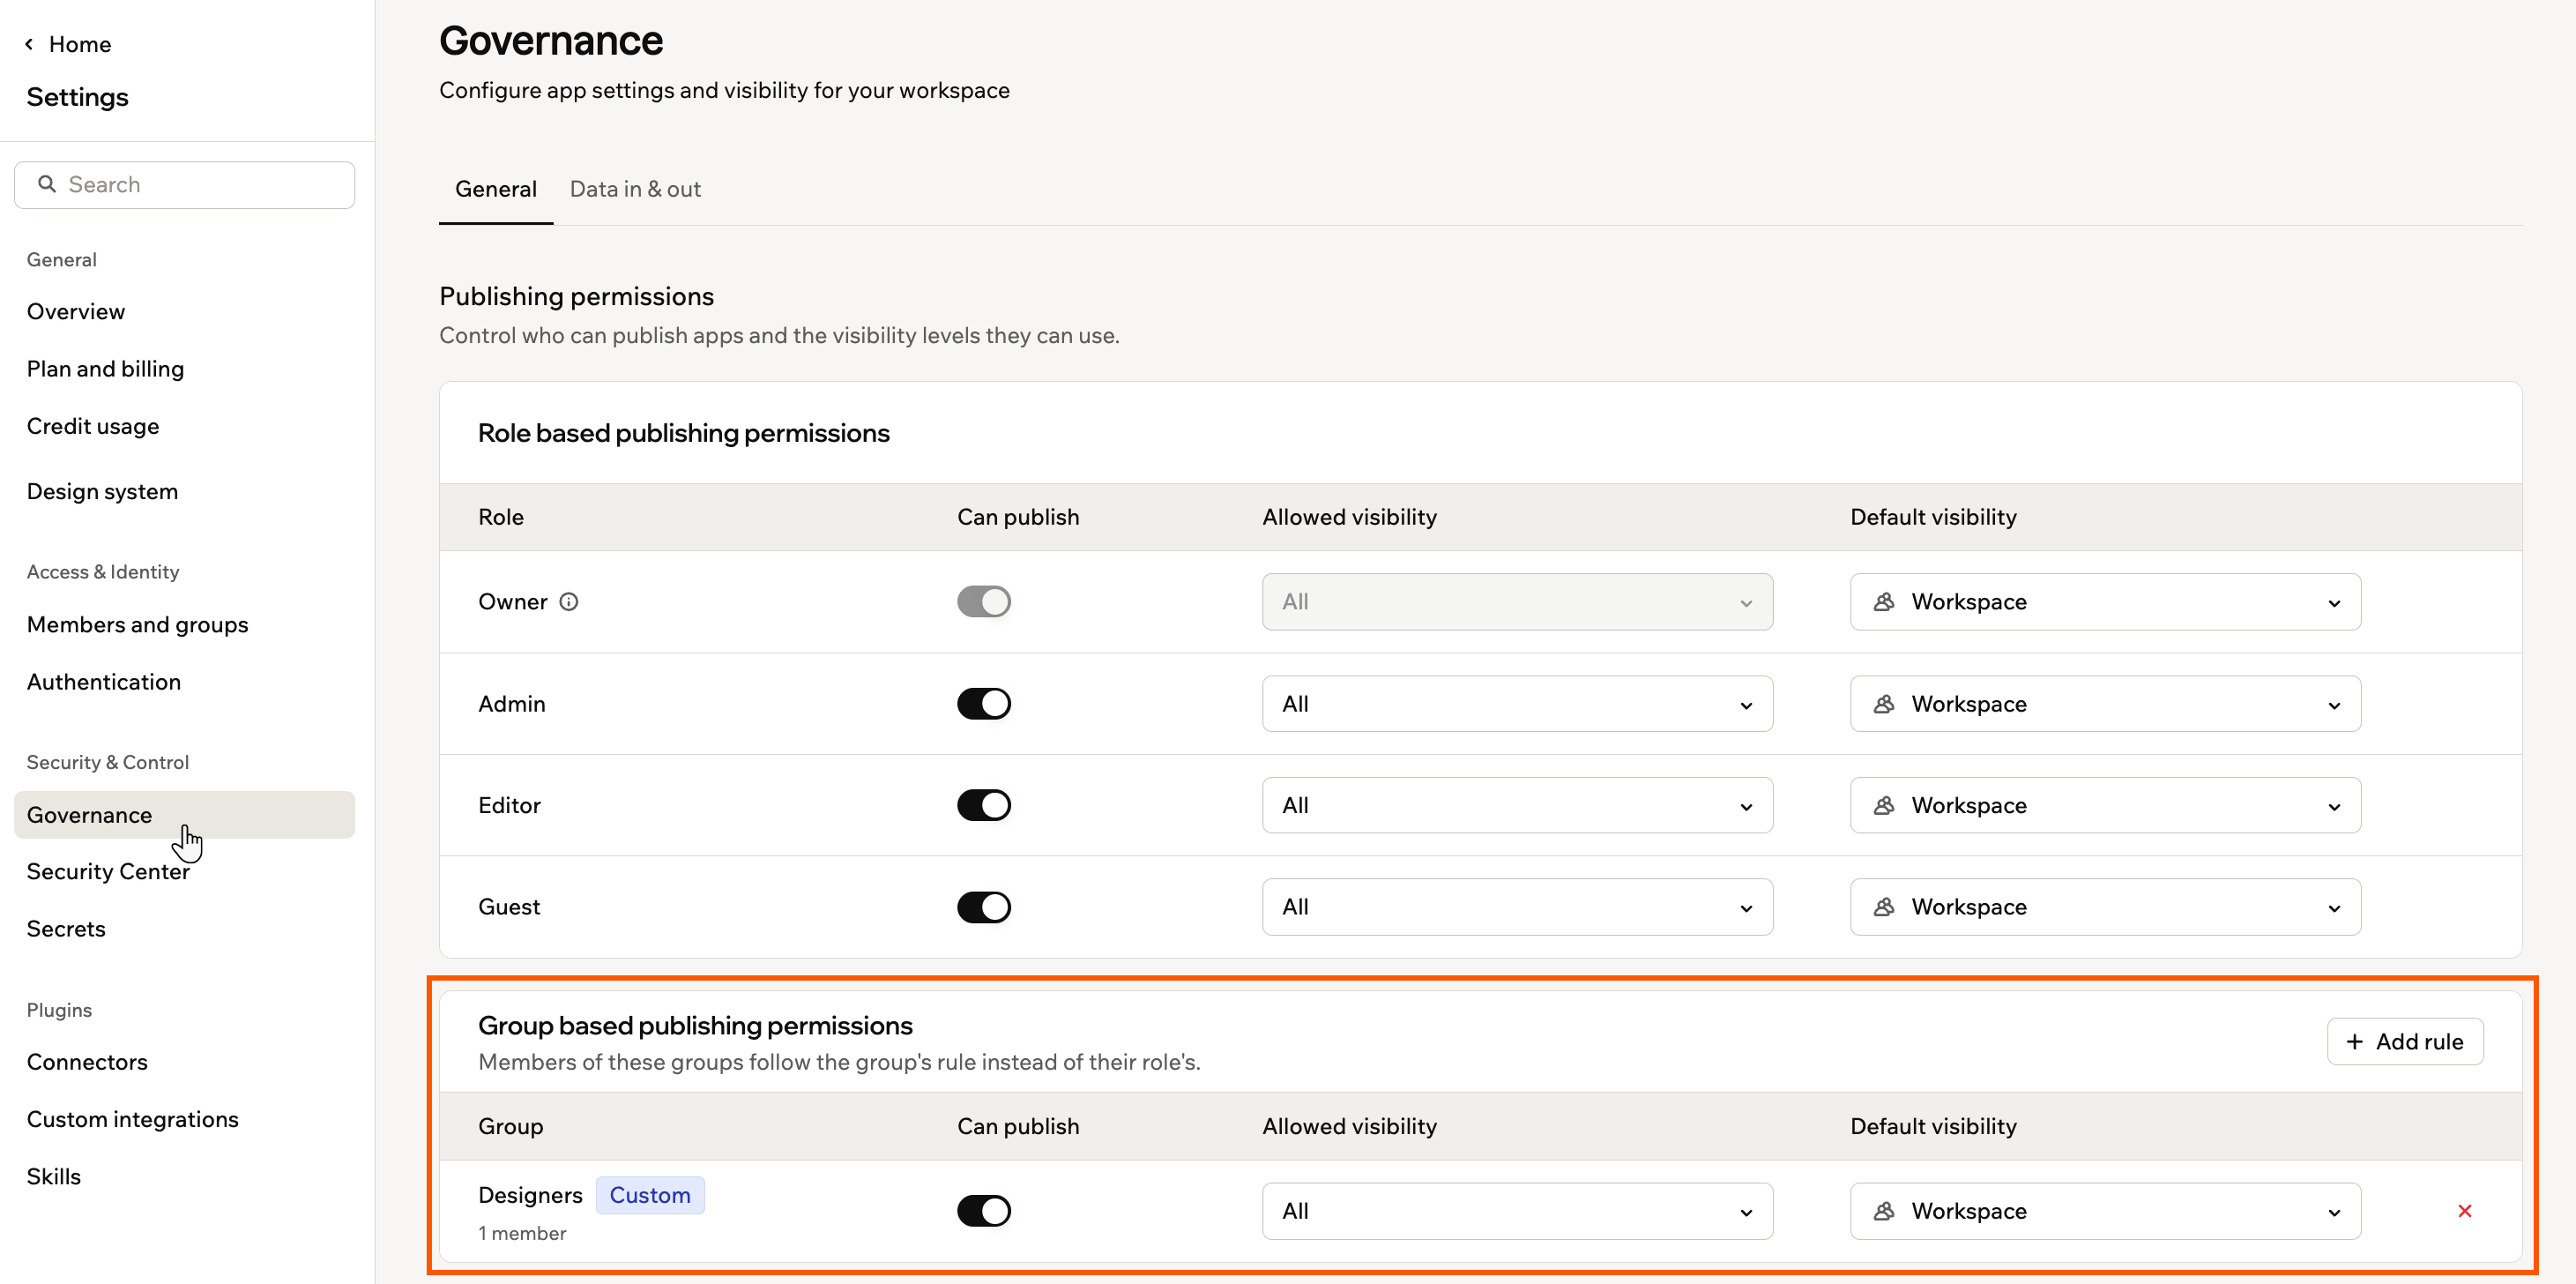Image resolution: width=2576 pixels, height=1284 pixels.
Task: Expand Editor allowed visibility dropdown
Action: pyautogui.click(x=1517, y=805)
